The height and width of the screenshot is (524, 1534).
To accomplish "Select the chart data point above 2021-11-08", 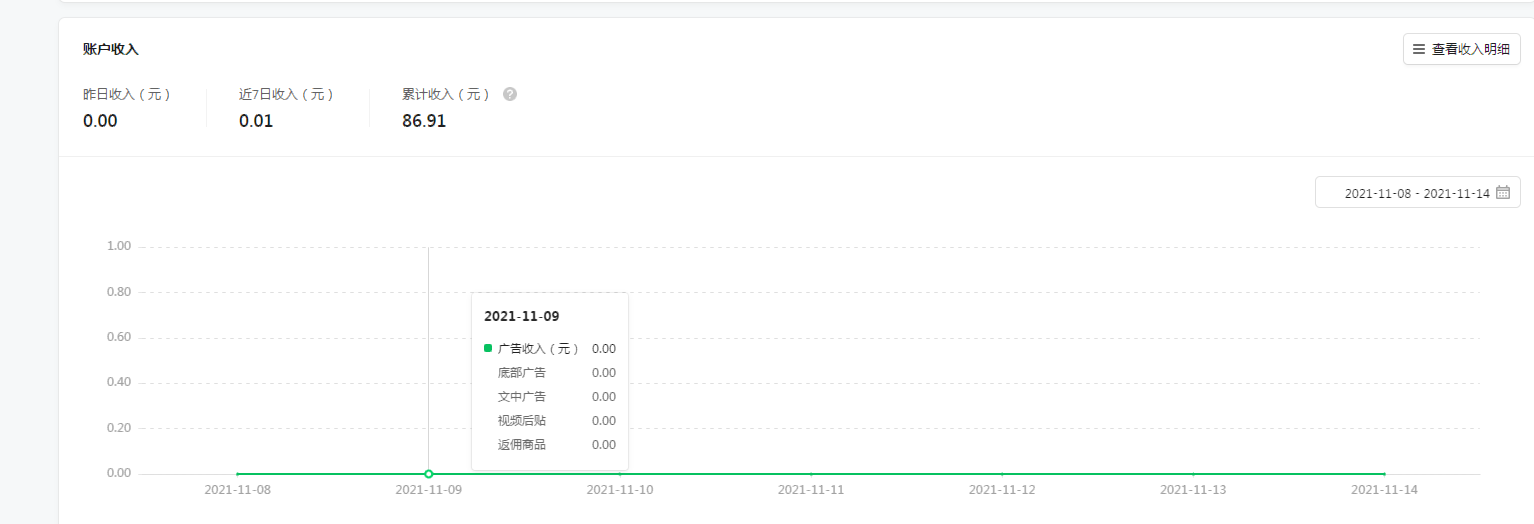I will point(237,473).
